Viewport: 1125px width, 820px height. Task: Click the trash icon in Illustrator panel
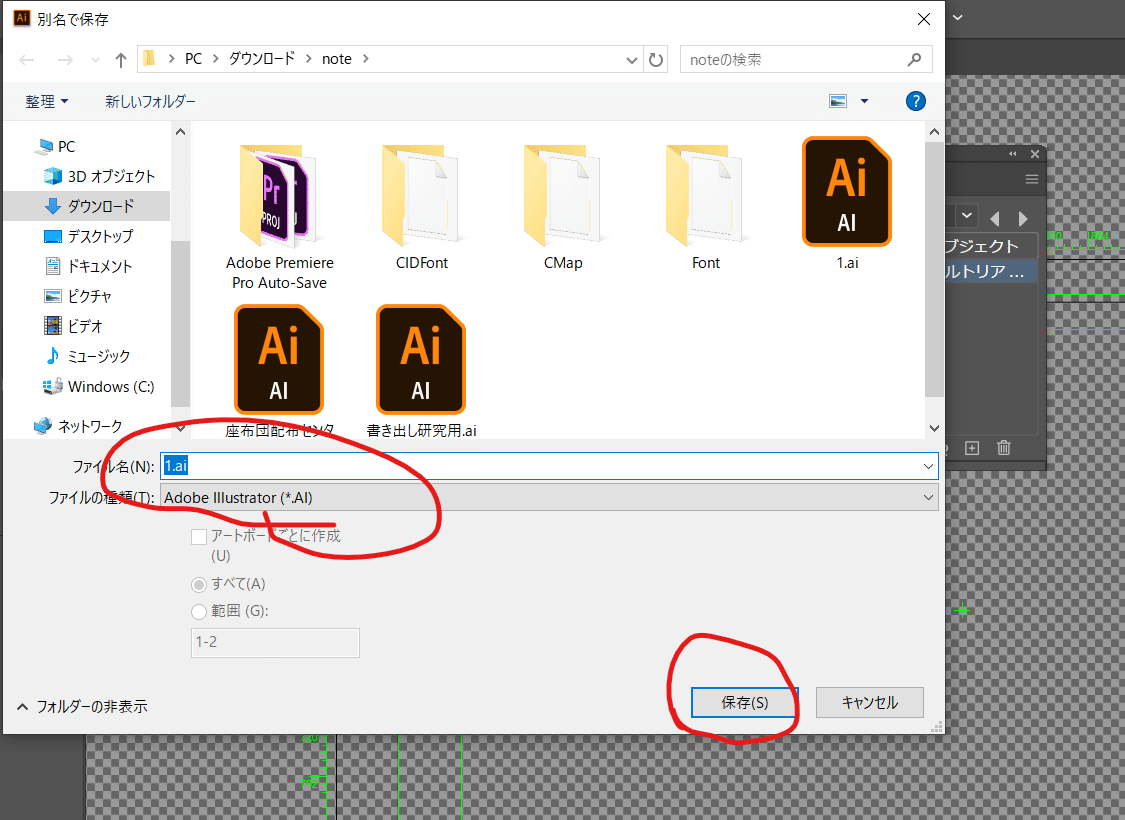click(1004, 448)
